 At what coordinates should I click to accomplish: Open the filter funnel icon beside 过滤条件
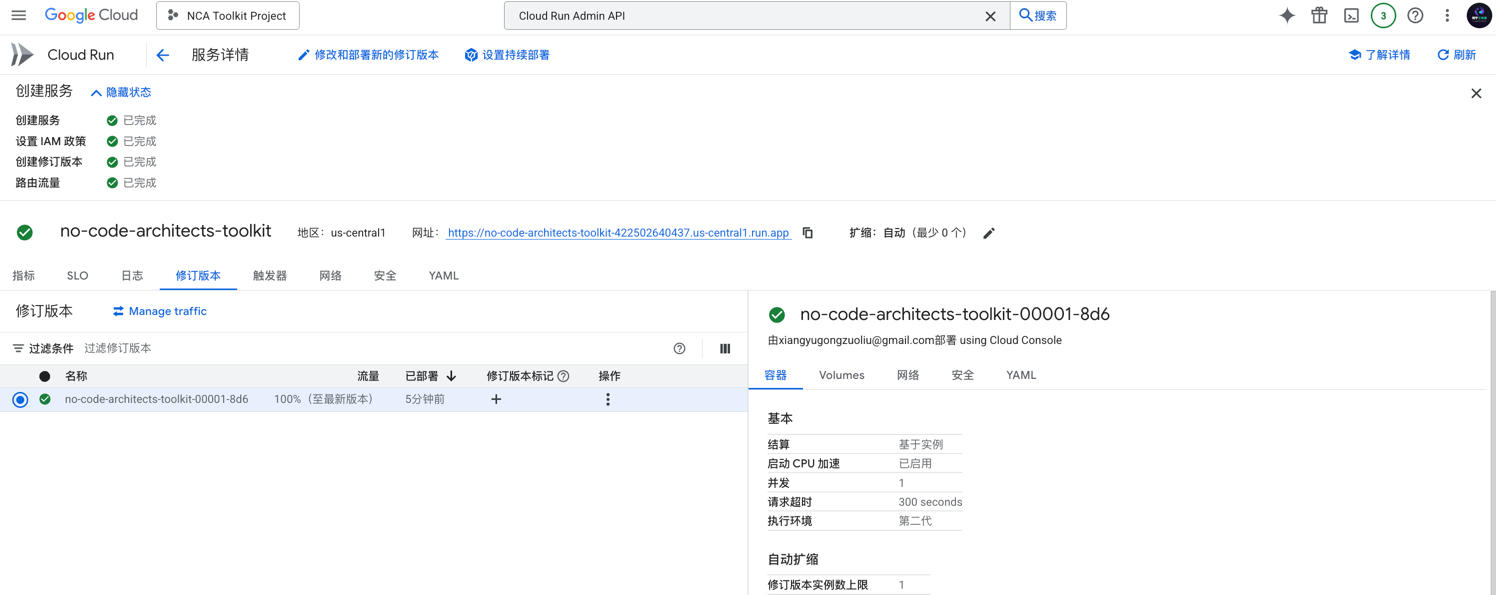point(18,348)
